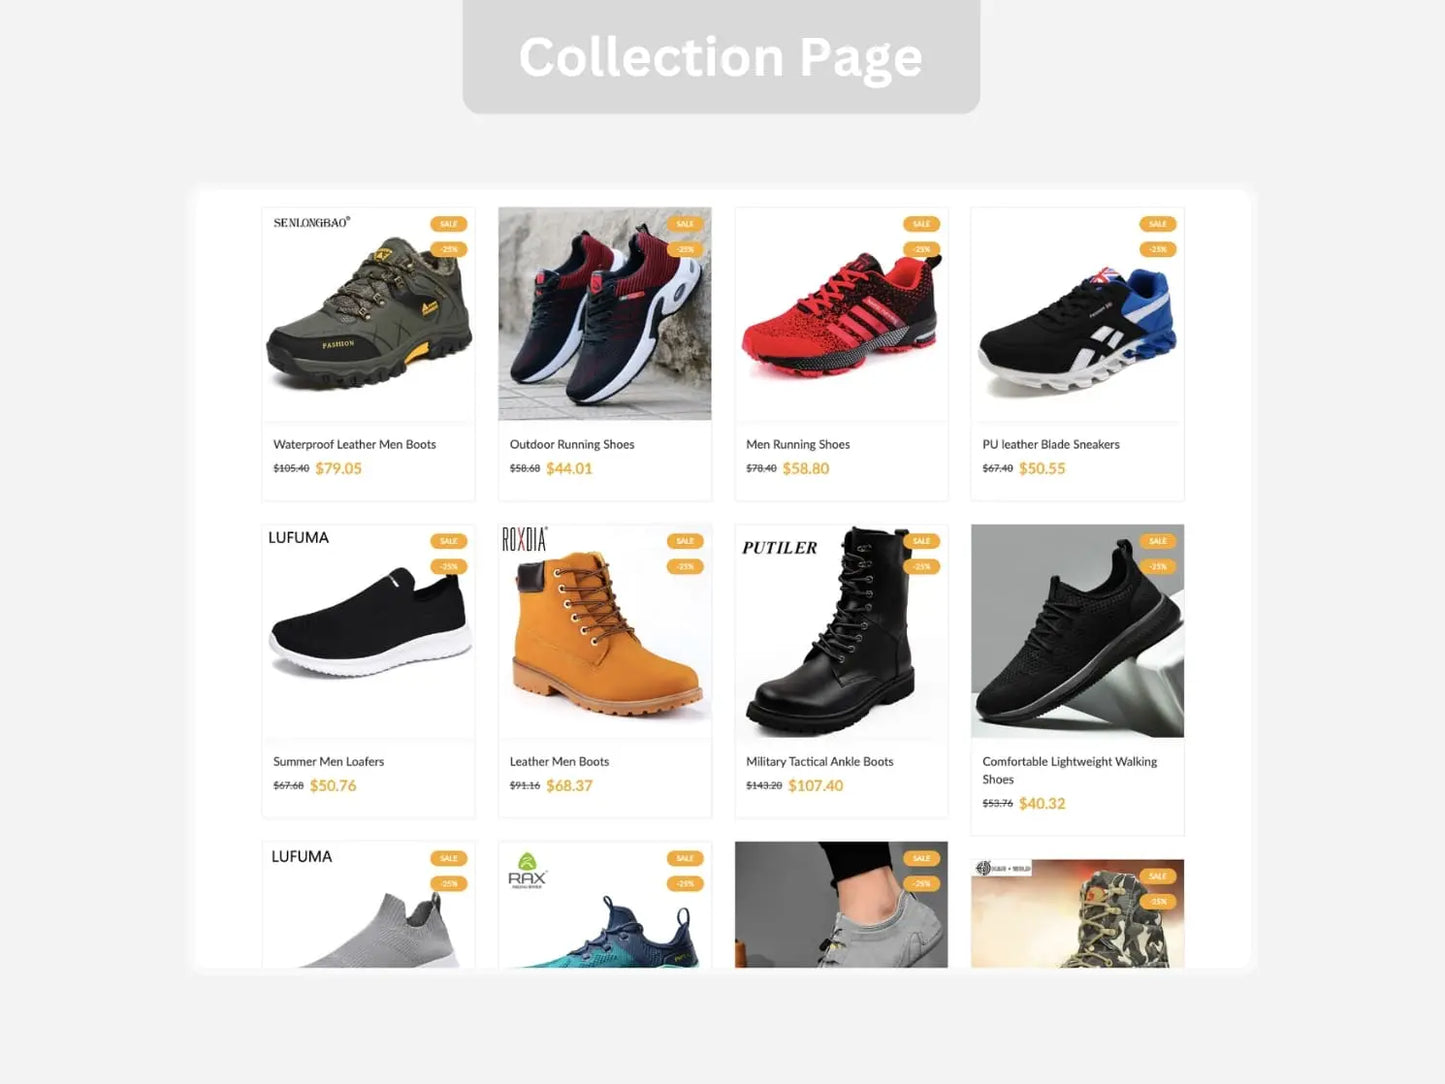Image resolution: width=1445 pixels, height=1084 pixels.
Task: Open the red Men Running Shoes photo
Action: click(x=841, y=314)
